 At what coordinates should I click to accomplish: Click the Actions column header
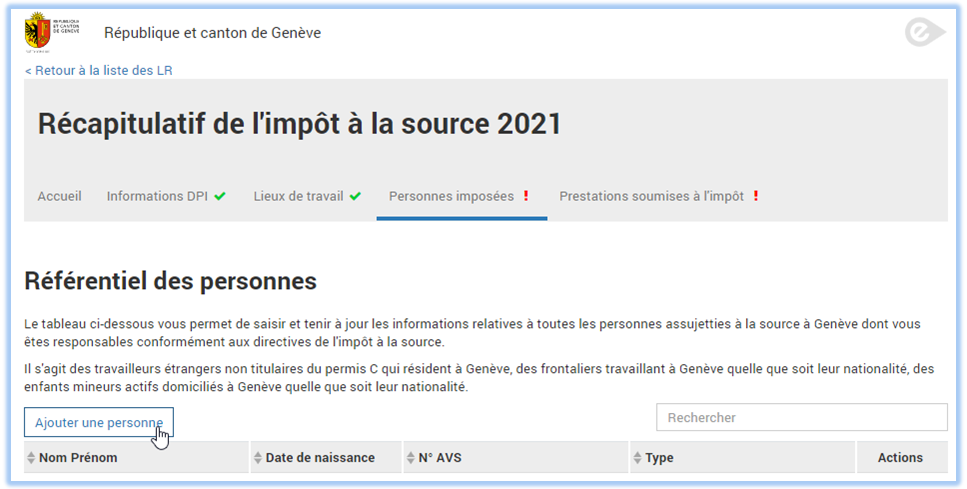[x=900, y=458]
